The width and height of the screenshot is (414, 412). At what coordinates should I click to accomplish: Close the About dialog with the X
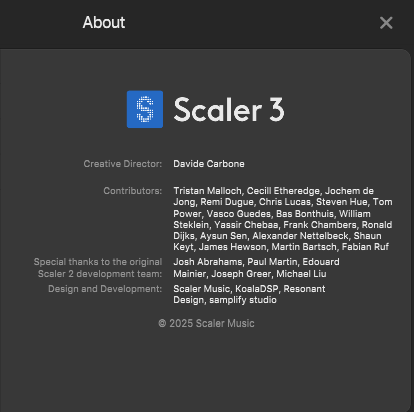pyautogui.click(x=386, y=23)
